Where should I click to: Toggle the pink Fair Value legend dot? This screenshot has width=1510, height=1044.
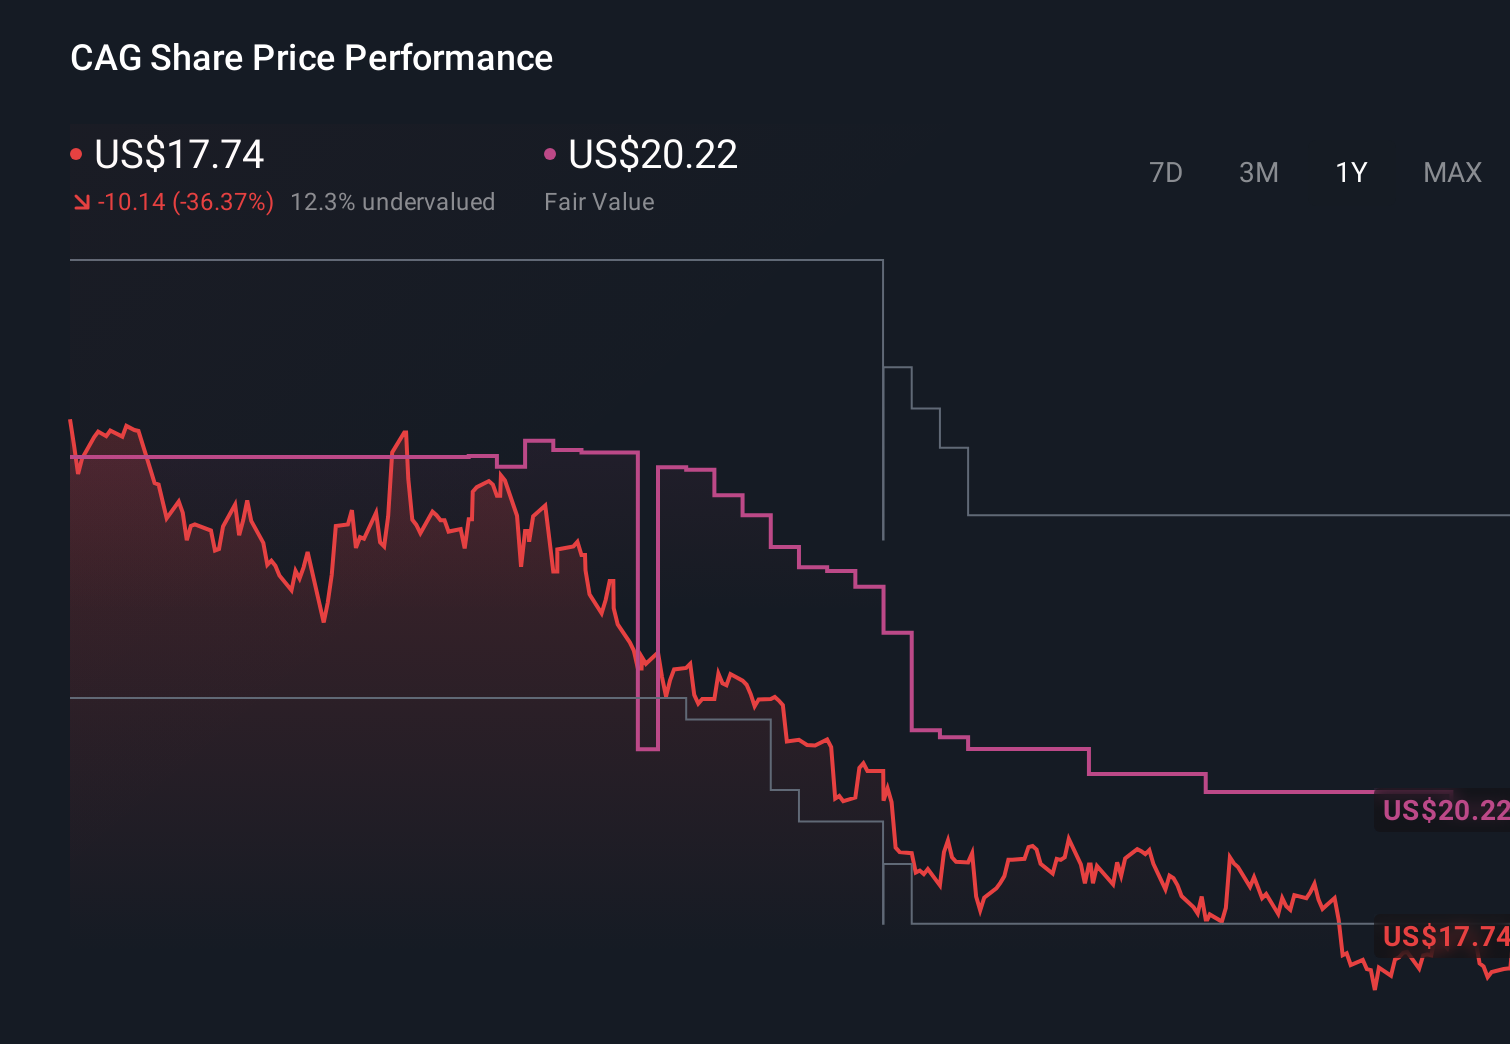tap(549, 152)
